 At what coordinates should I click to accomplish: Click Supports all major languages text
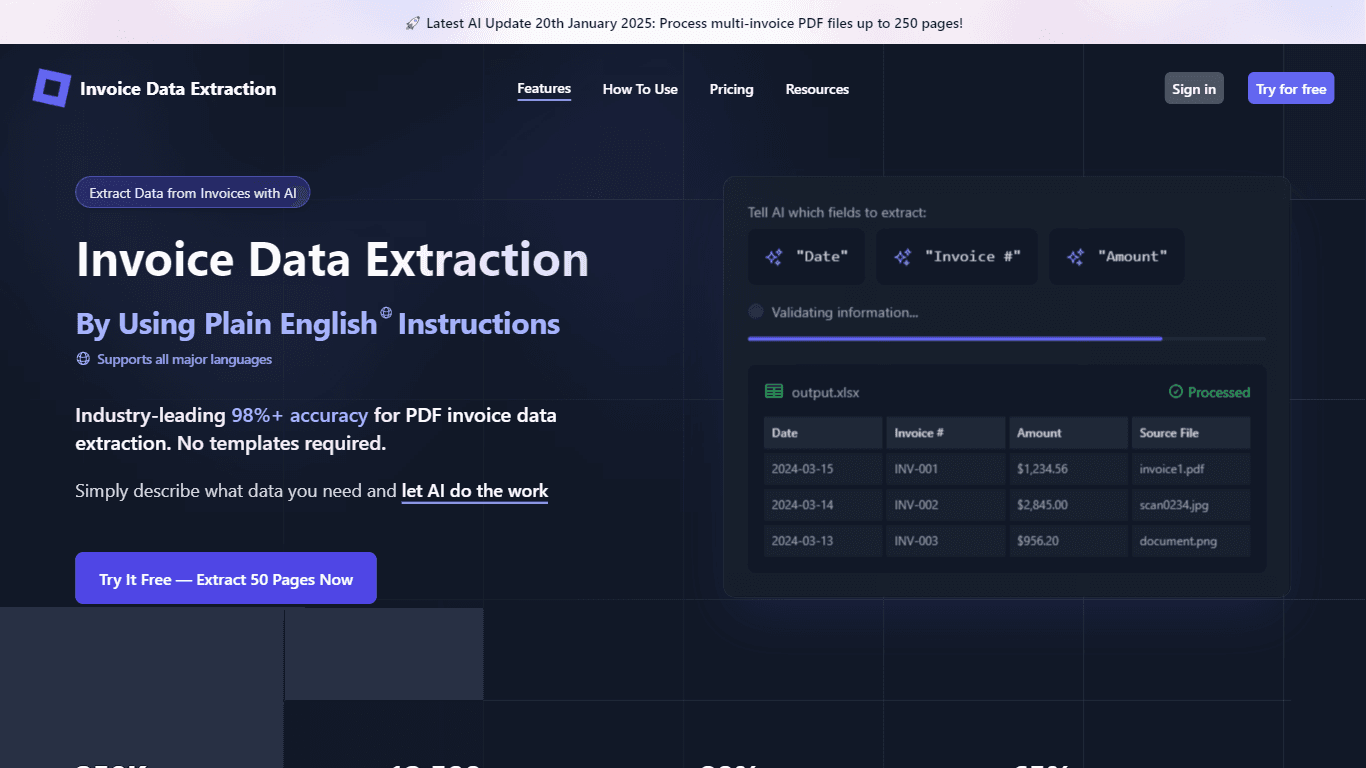tap(184, 359)
